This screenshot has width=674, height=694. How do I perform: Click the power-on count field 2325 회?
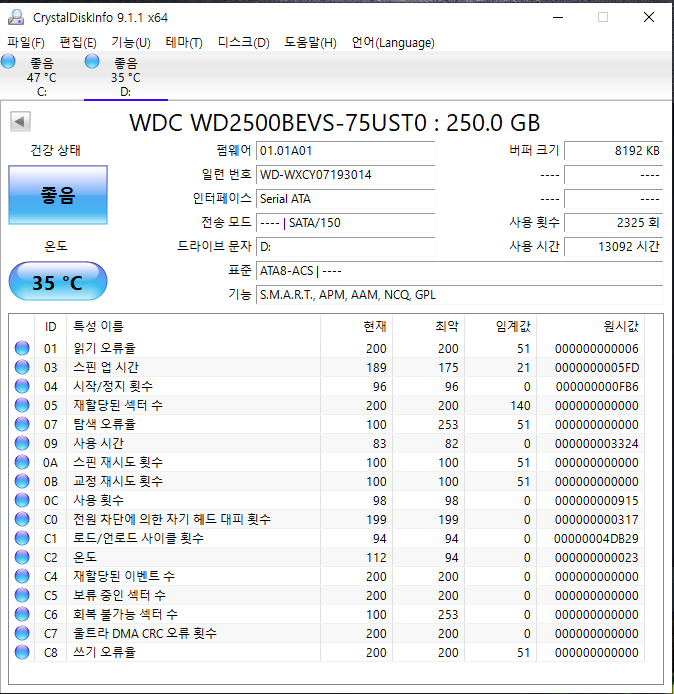[x=613, y=223]
